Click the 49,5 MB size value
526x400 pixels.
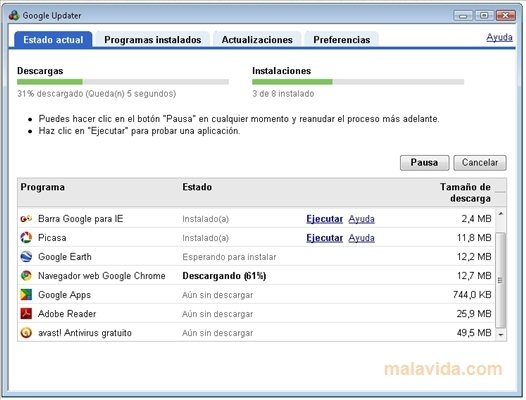[474, 333]
